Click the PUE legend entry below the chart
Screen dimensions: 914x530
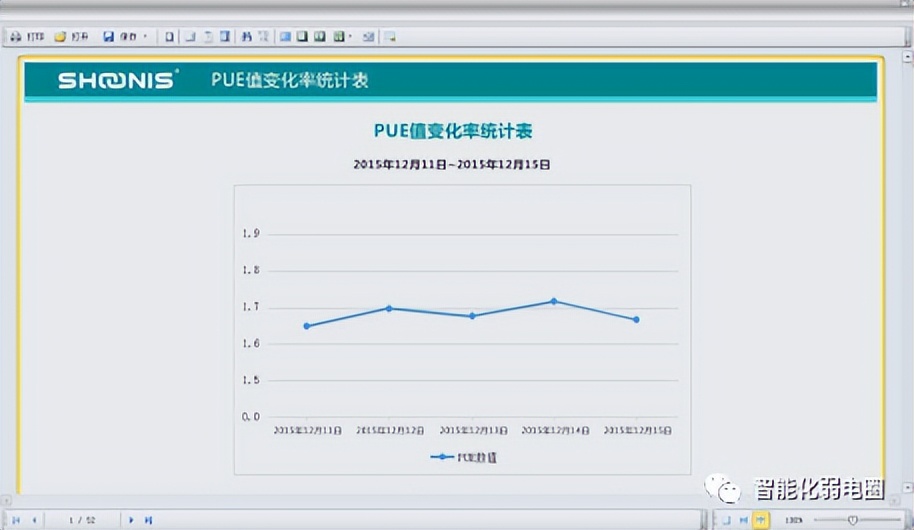463,457
